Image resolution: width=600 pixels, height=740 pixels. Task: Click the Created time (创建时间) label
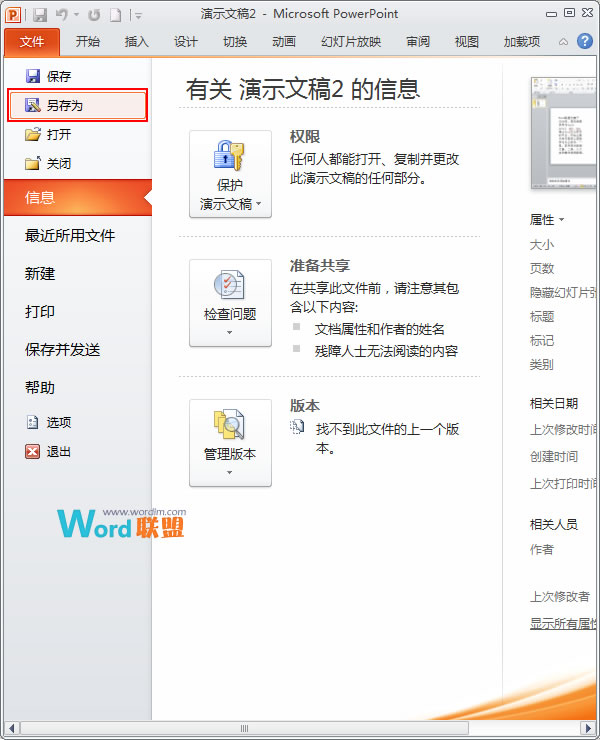point(554,456)
